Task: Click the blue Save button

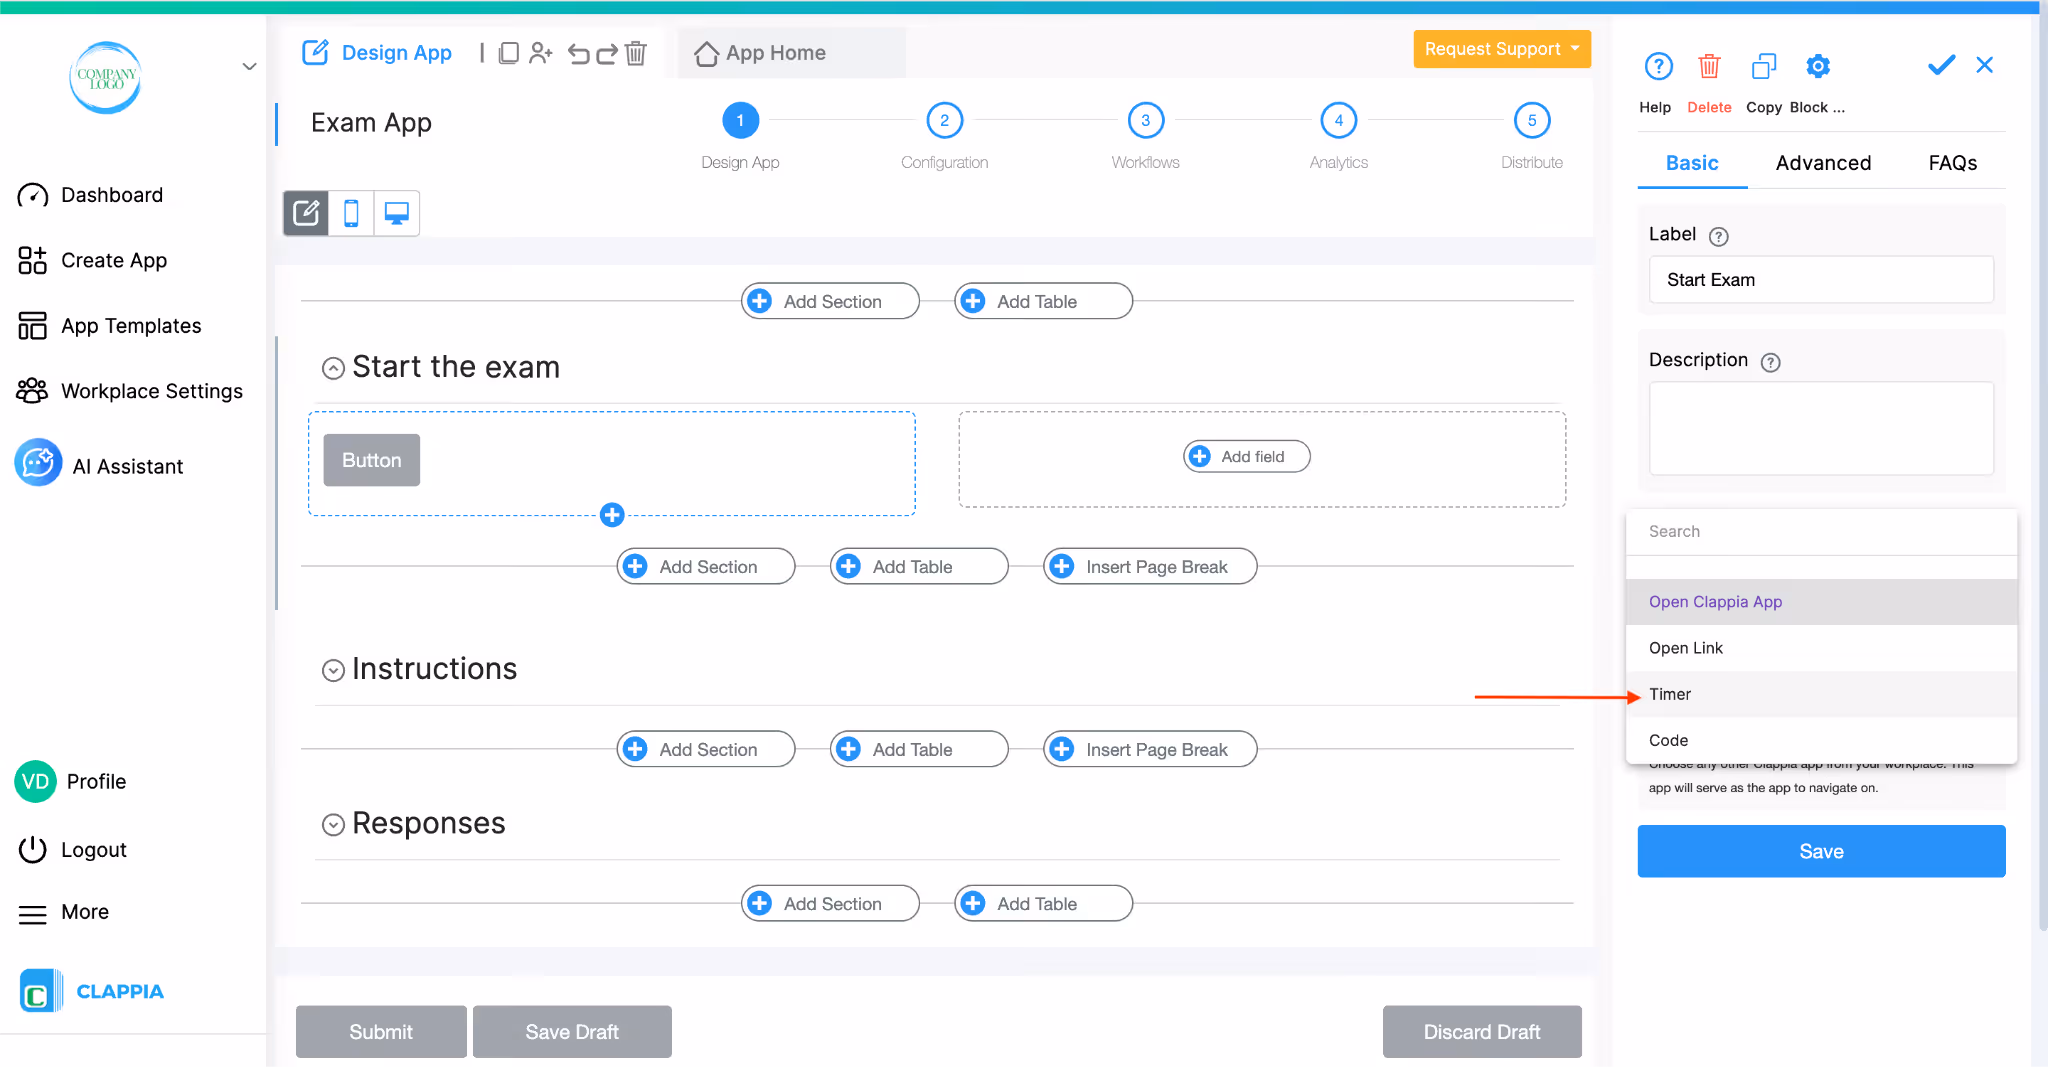Action: 1821,851
